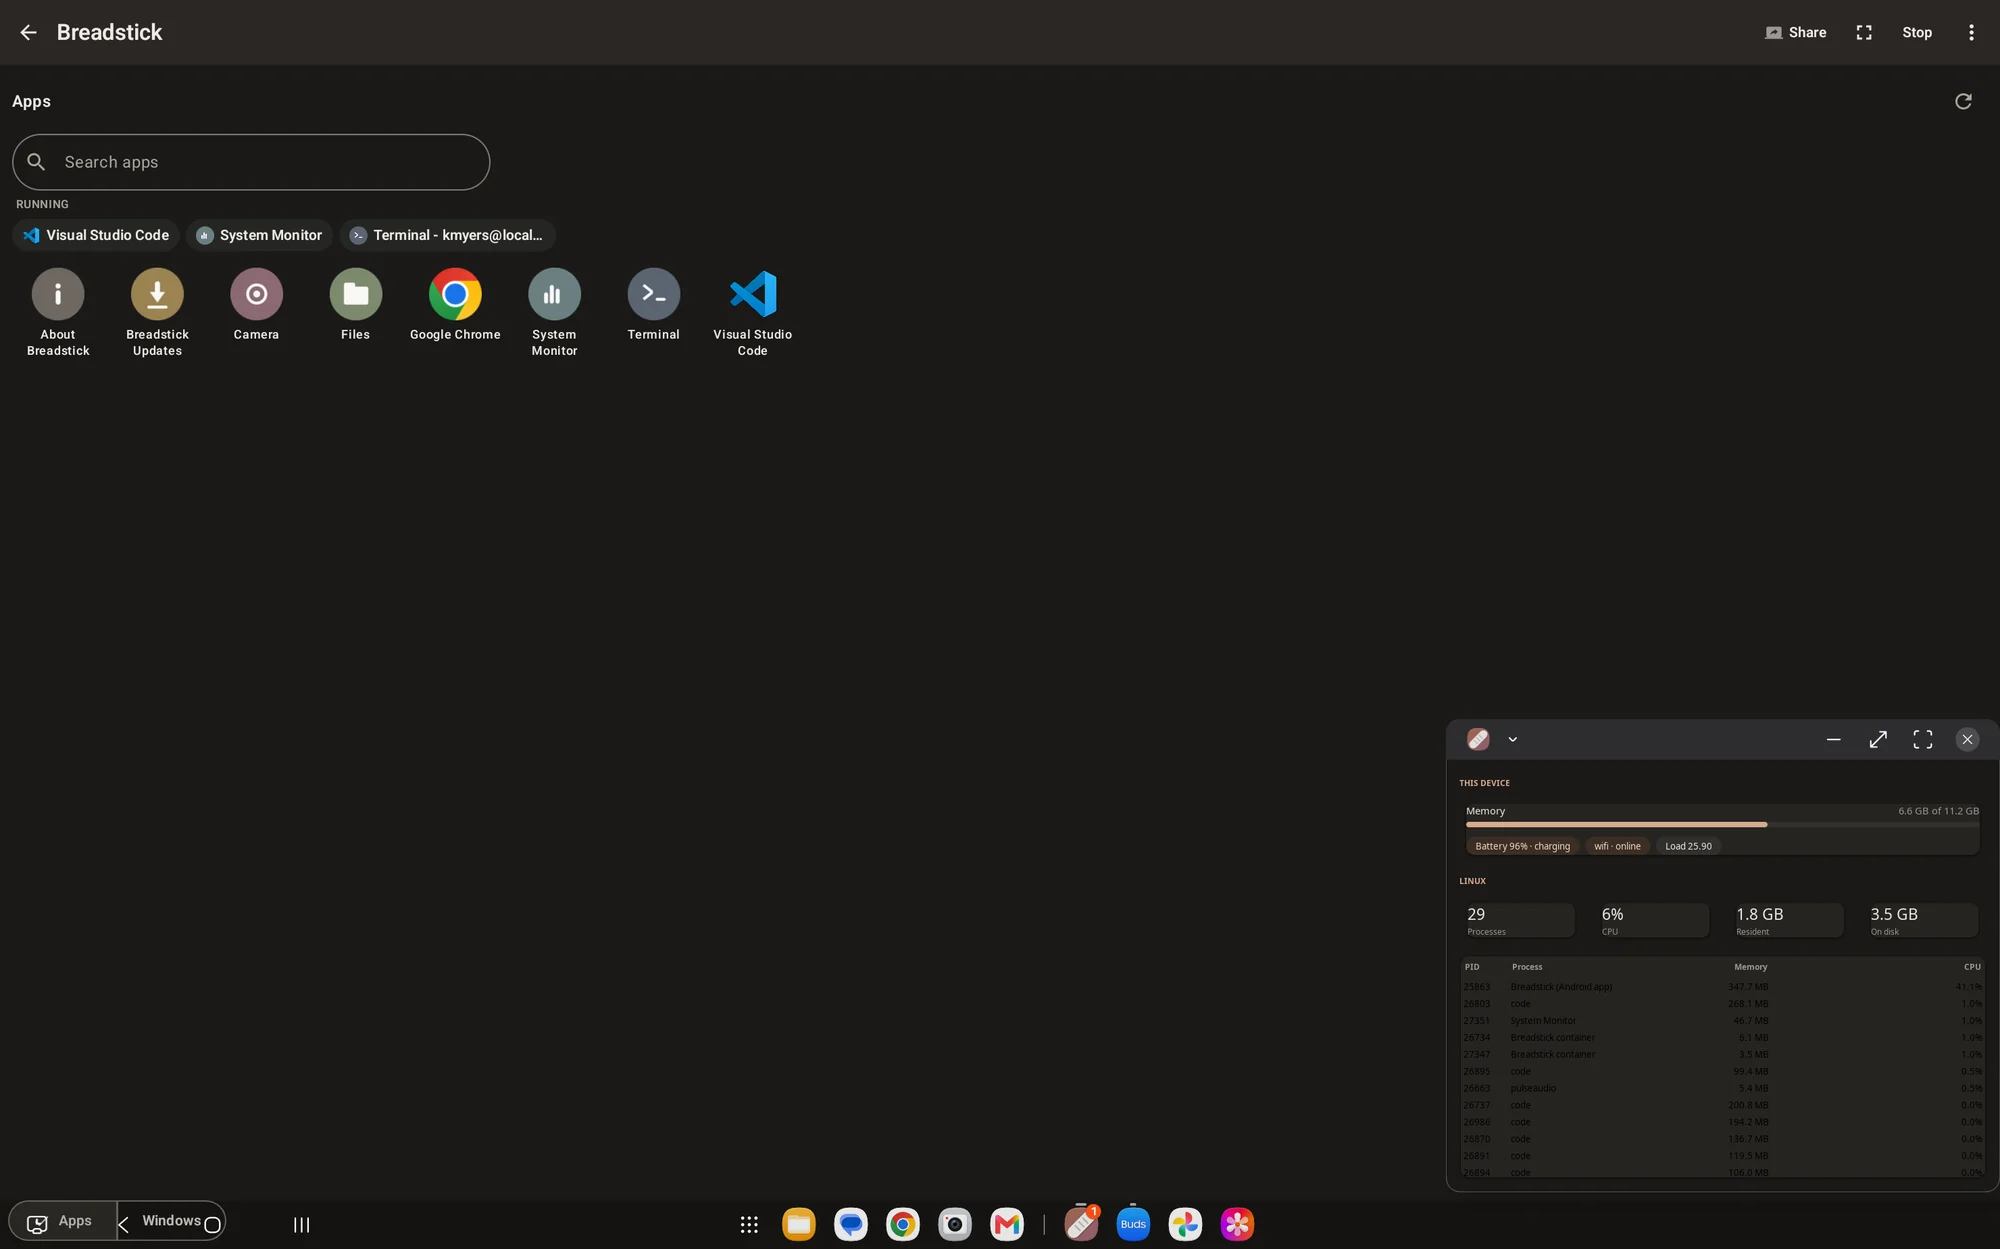Switch to running Visual Studio Code chip
2000x1249 pixels.
pos(96,235)
